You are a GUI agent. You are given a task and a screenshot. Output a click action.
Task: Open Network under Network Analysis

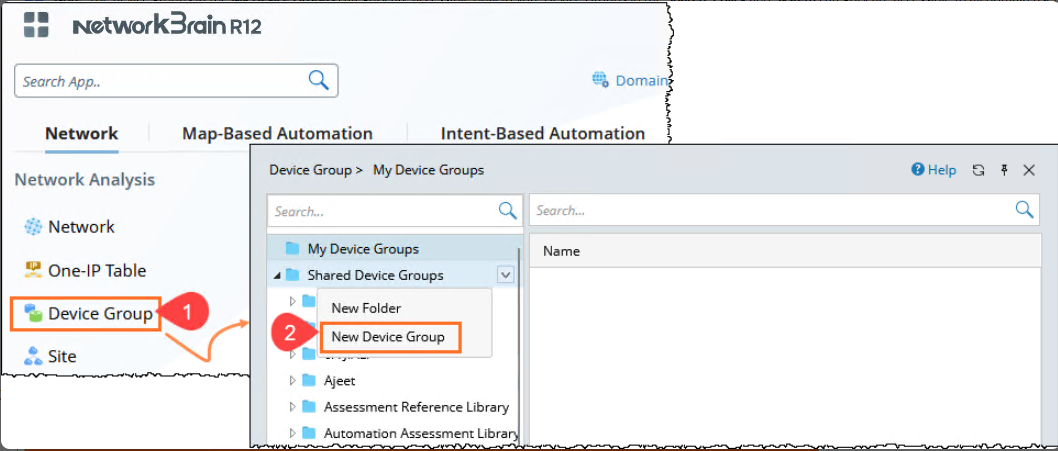click(80, 227)
